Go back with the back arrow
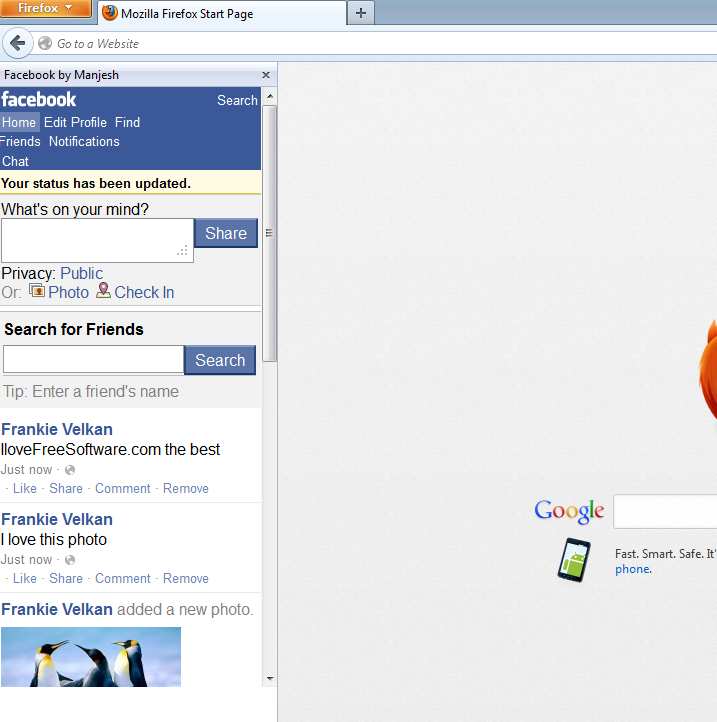The image size is (717, 722). pyautogui.click(x=17, y=43)
